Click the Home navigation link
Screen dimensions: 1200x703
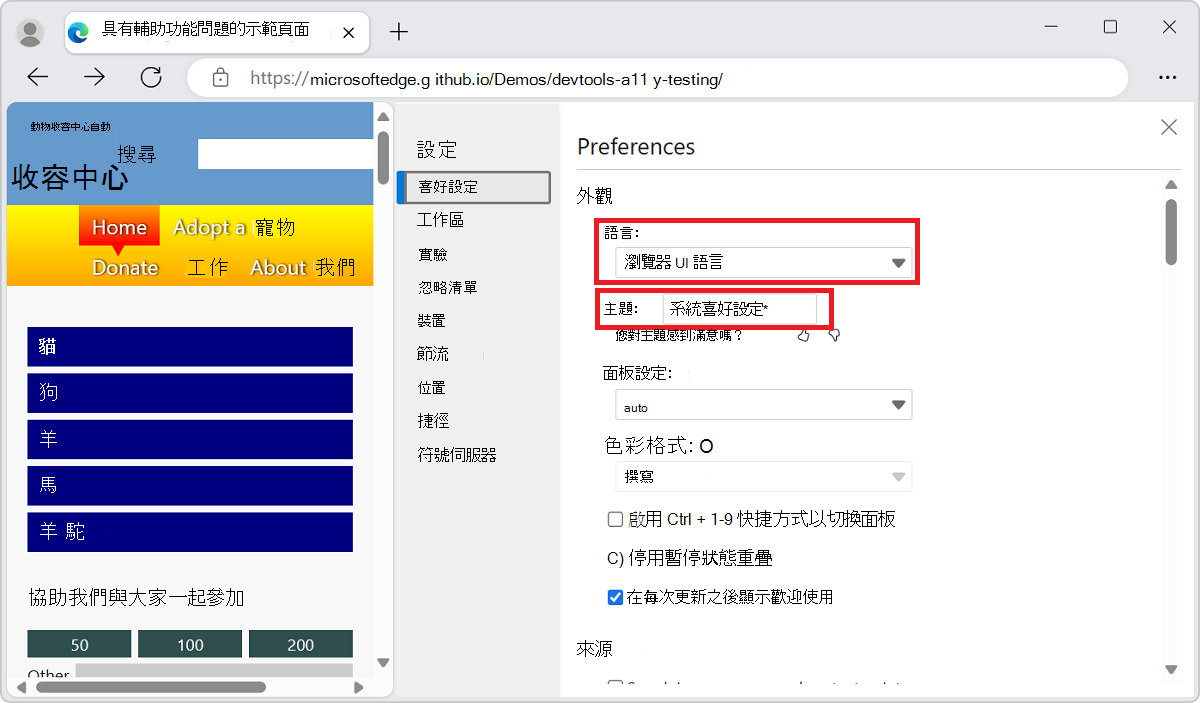[x=118, y=227]
